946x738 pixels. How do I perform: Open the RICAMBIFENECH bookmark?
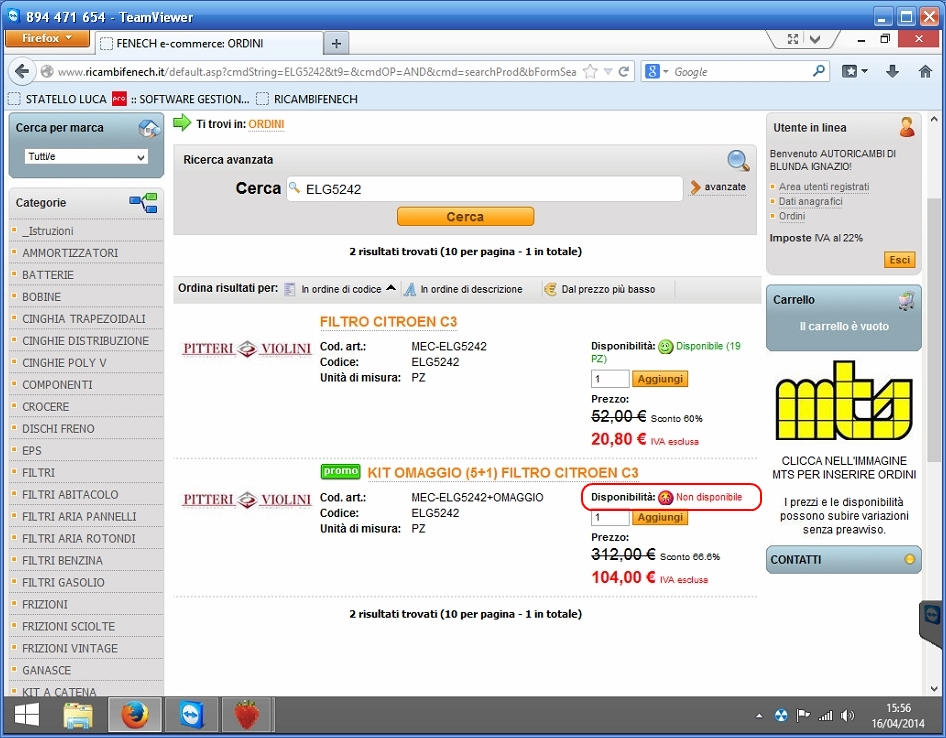307,99
